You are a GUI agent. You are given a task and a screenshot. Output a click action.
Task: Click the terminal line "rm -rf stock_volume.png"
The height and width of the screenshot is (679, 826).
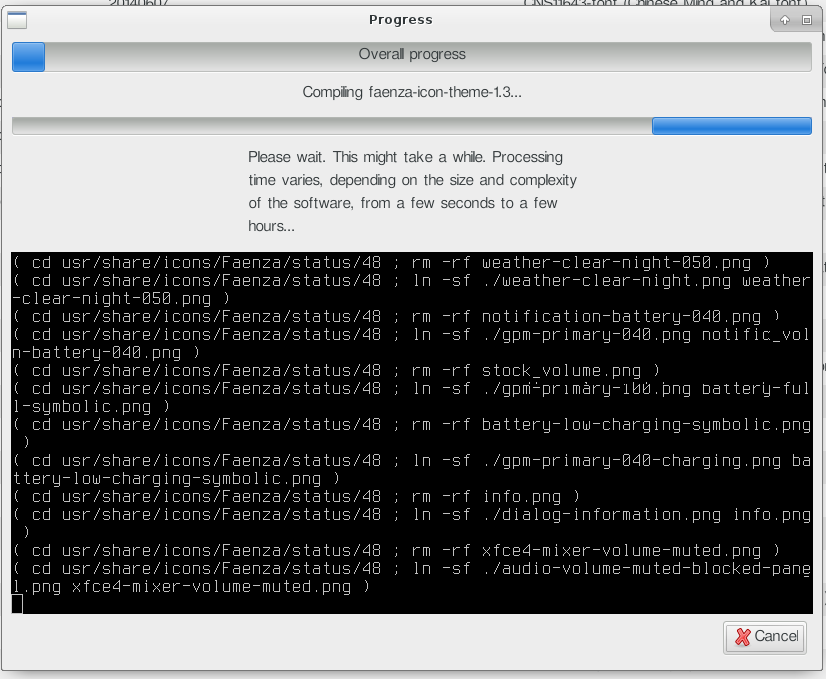click(337, 371)
